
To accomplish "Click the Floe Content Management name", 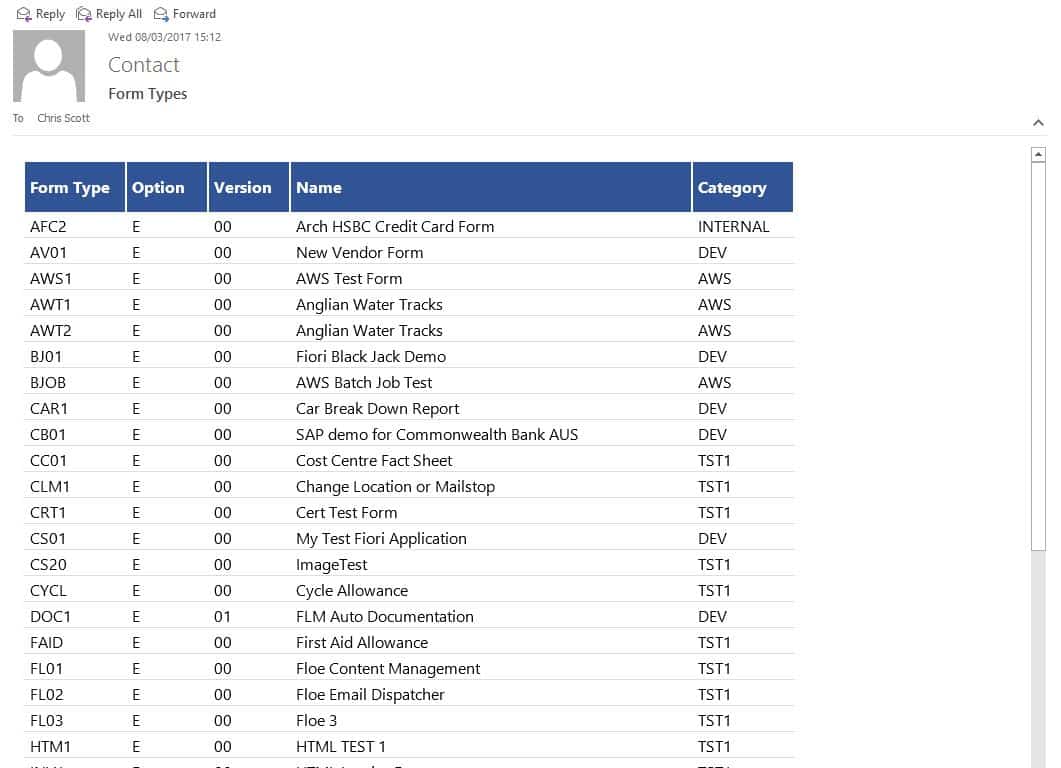I will pyautogui.click(x=388, y=669).
